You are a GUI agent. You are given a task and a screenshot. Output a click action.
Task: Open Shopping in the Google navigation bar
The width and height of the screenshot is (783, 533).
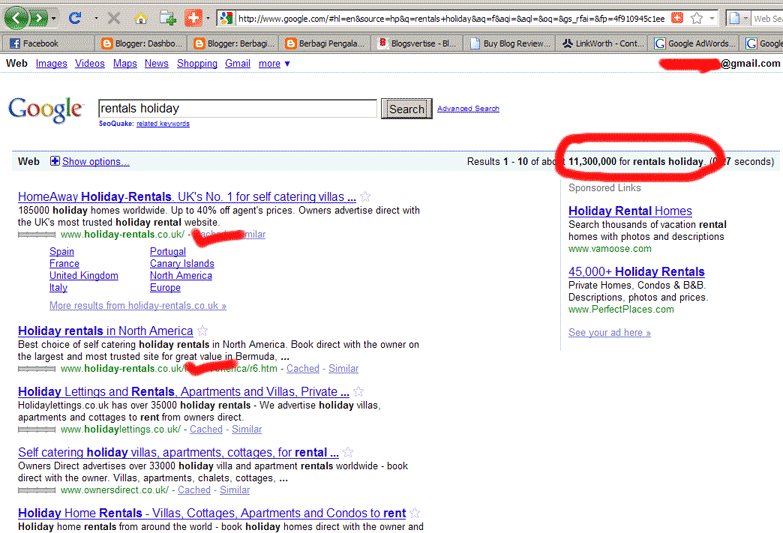click(197, 63)
